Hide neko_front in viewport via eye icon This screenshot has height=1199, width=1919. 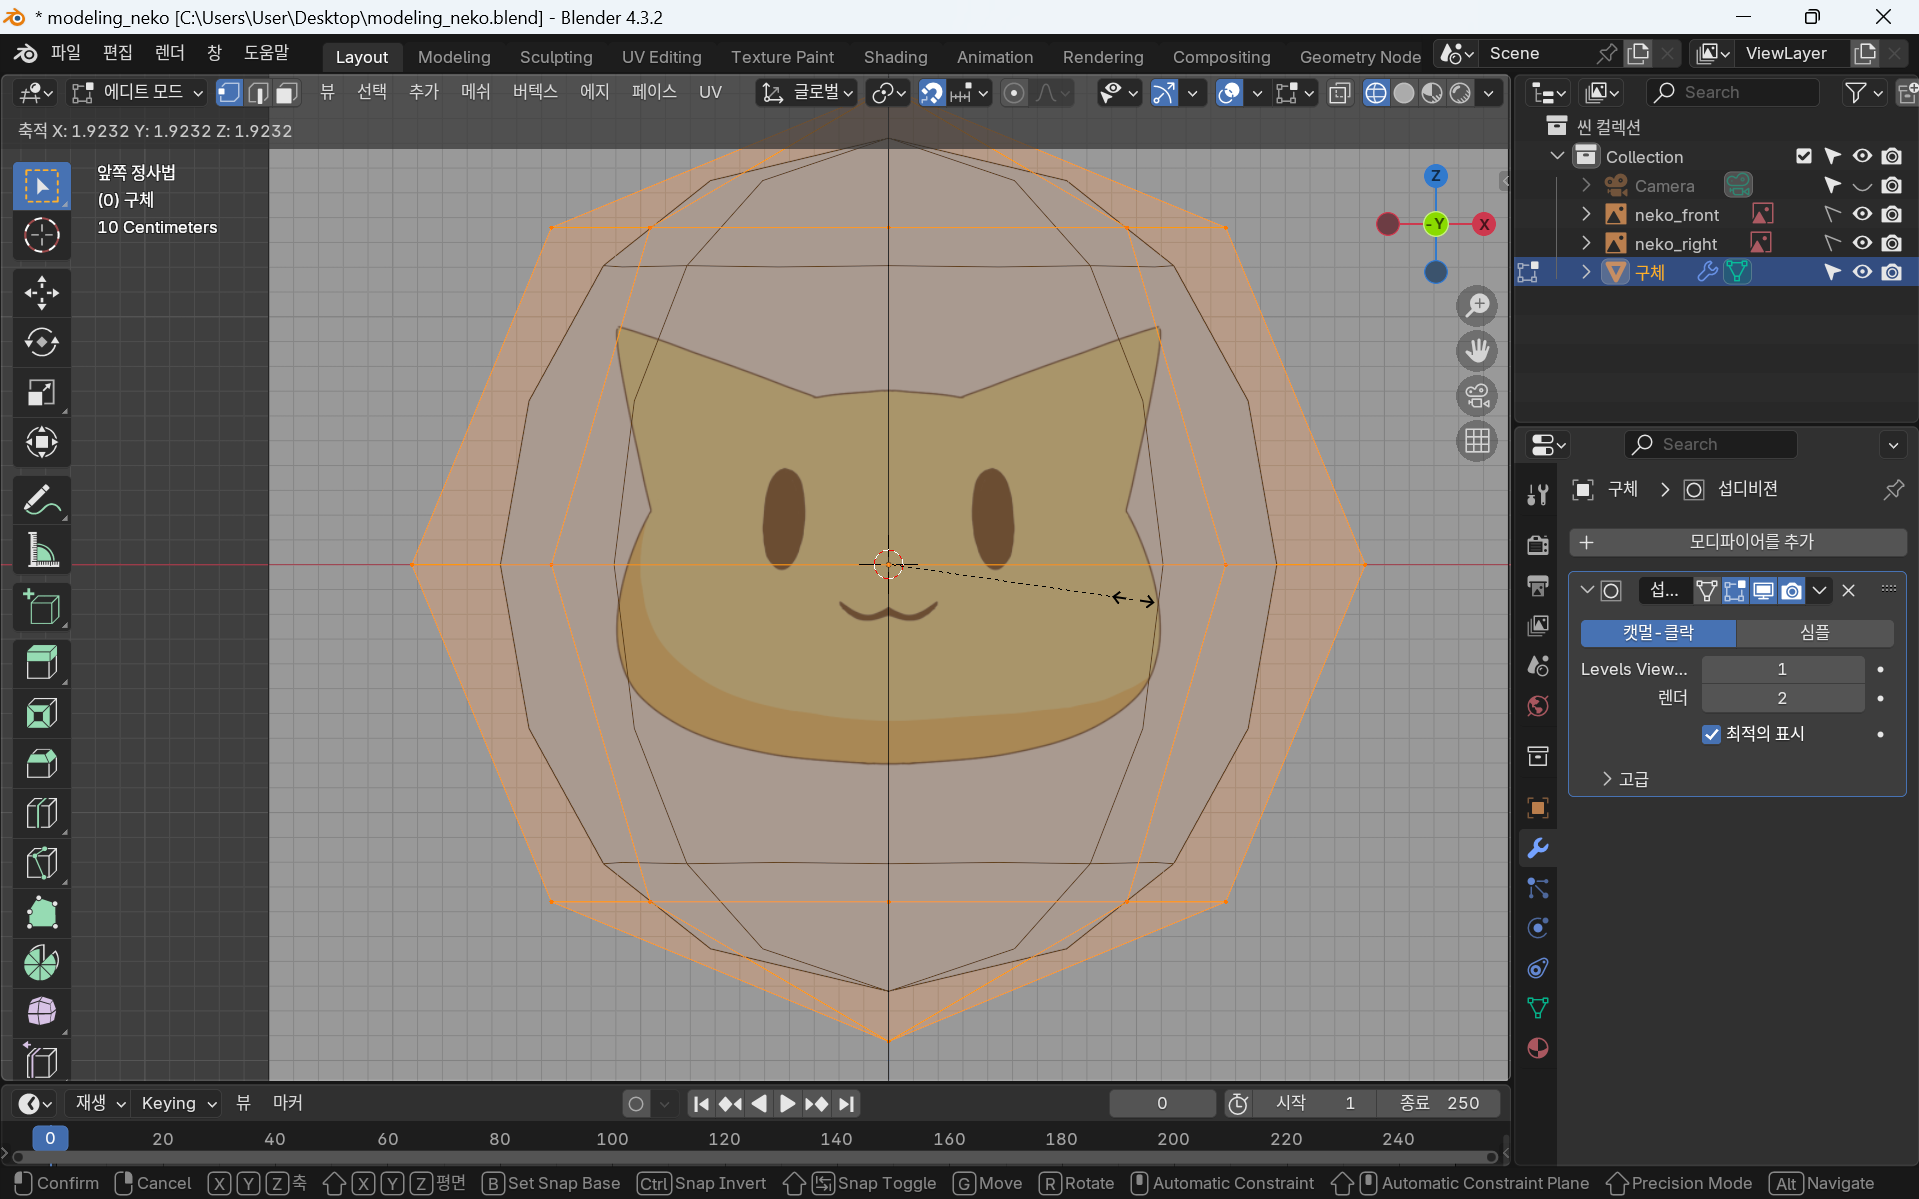click(1862, 214)
